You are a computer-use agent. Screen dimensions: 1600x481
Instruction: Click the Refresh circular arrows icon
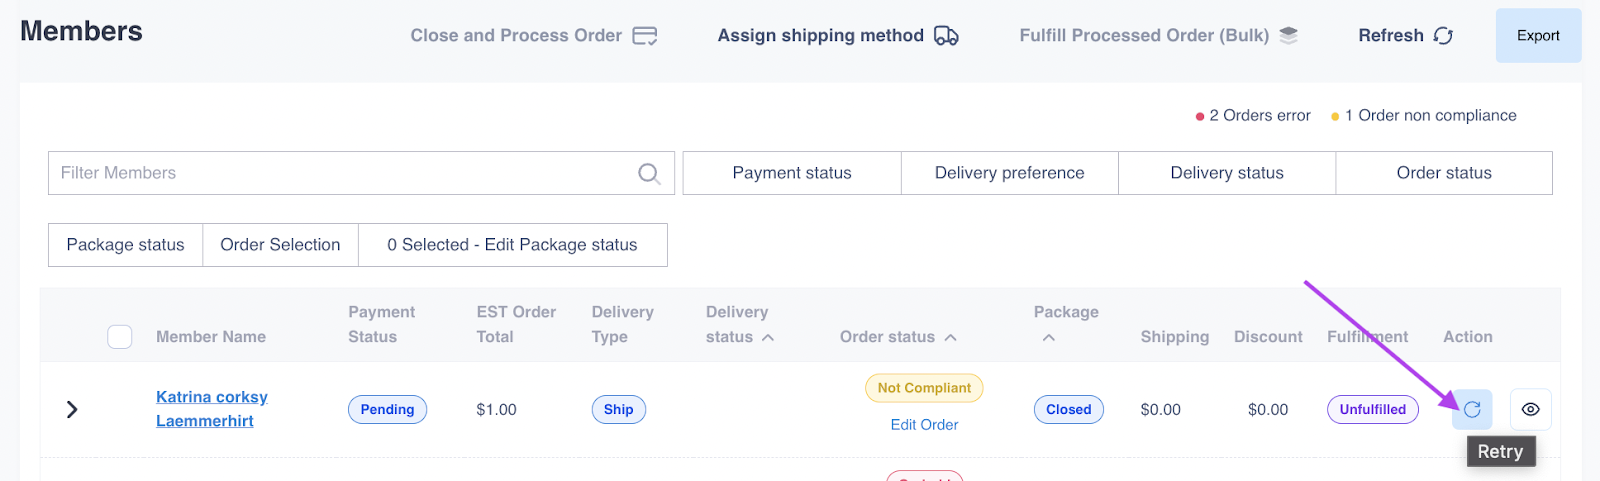1443,36
